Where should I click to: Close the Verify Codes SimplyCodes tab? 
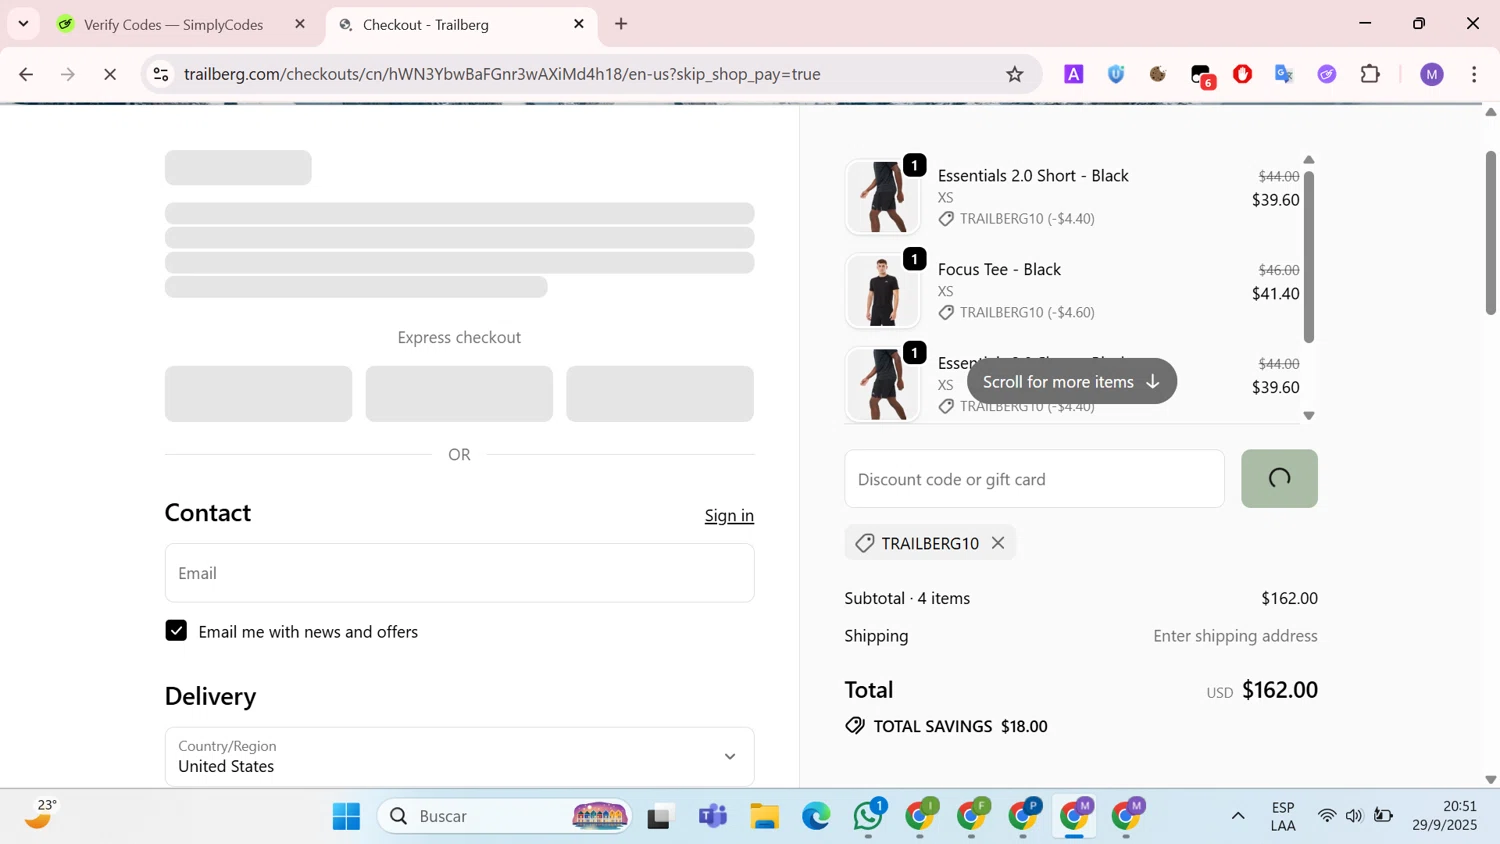tap(300, 24)
